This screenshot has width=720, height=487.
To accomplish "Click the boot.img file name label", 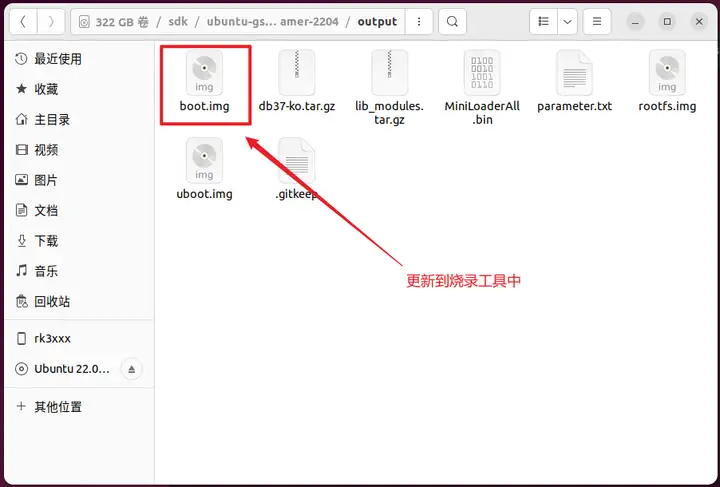I will tap(204, 106).
